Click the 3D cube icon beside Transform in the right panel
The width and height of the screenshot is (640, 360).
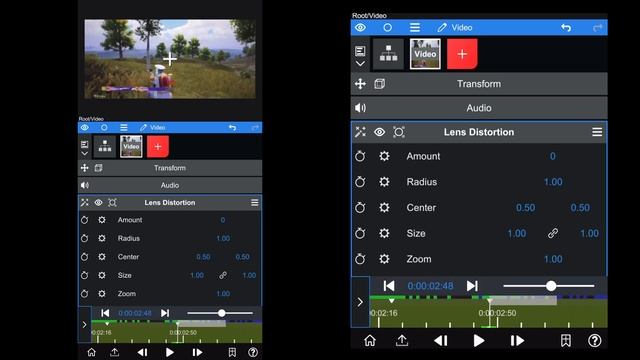coord(380,84)
